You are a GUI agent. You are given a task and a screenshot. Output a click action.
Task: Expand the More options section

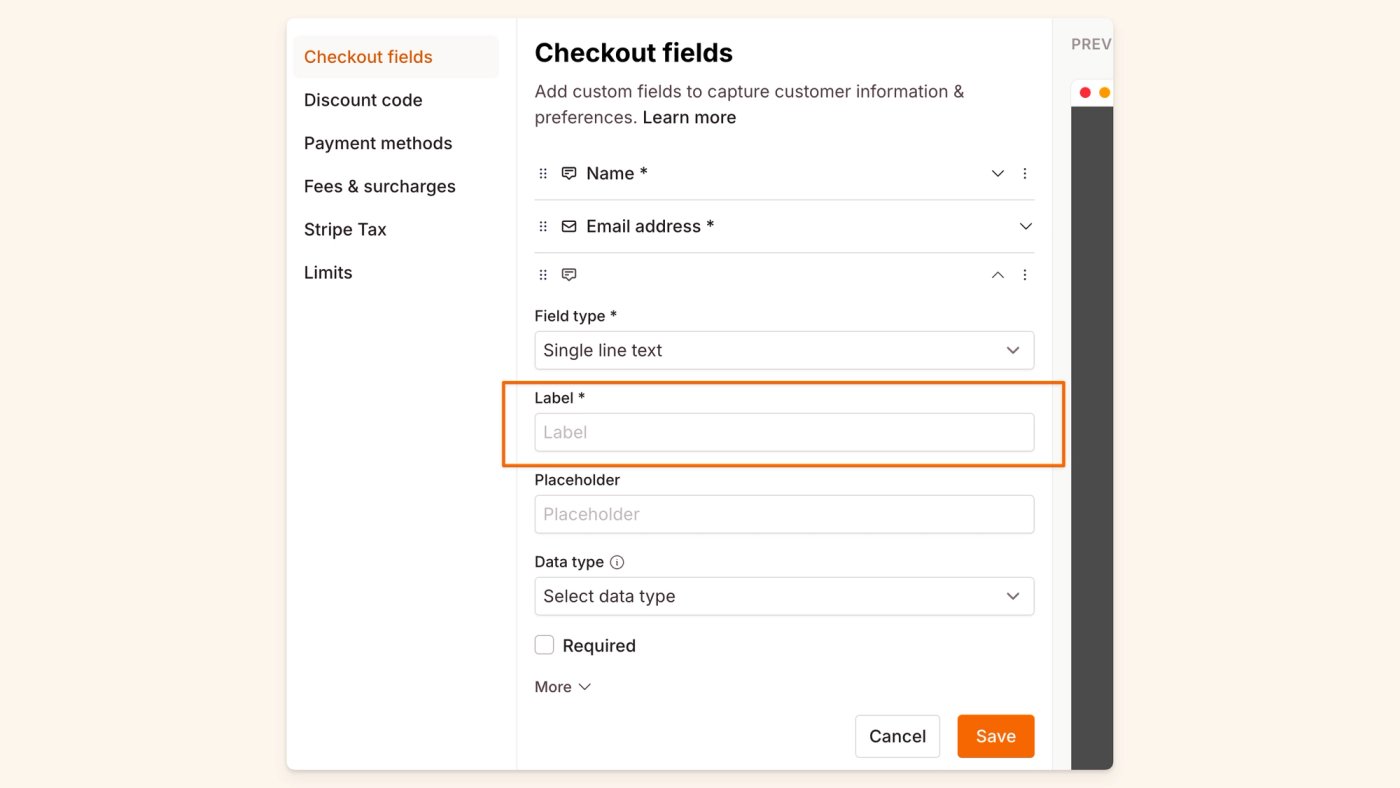coord(563,687)
